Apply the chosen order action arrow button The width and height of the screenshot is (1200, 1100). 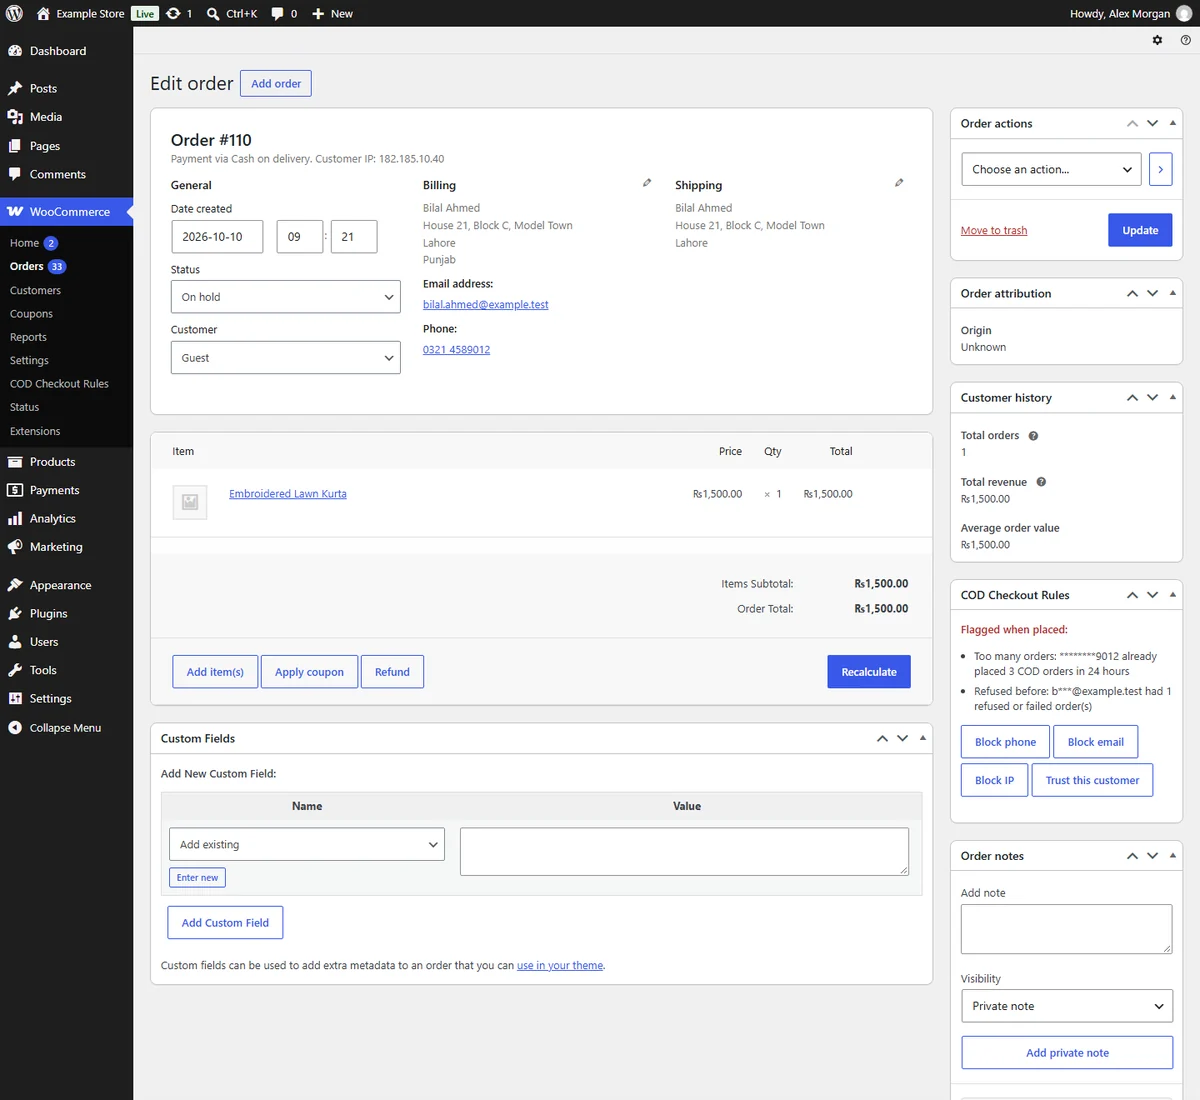1160,169
